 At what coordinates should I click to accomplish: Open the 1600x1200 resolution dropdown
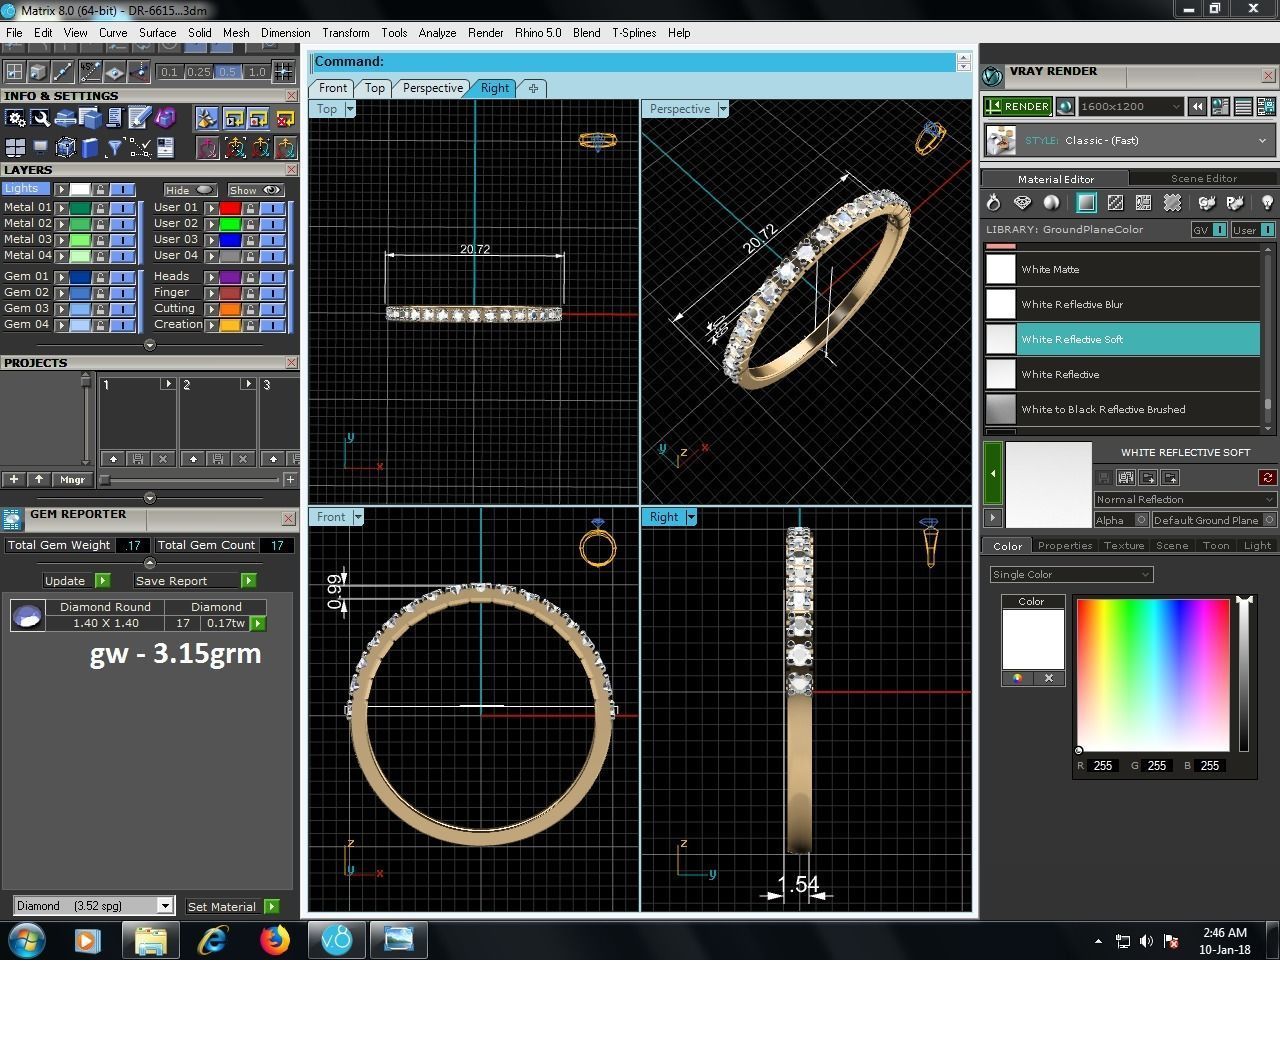pos(1131,106)
